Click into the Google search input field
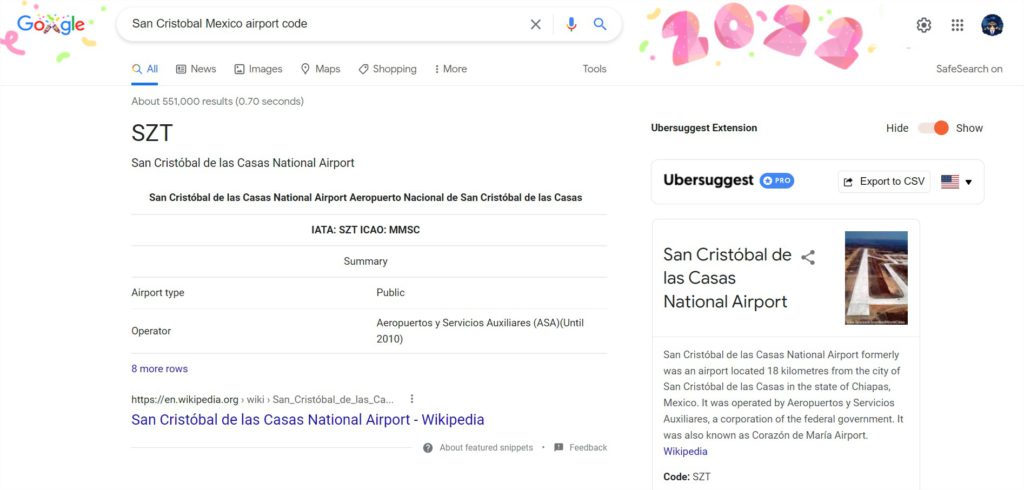 click(x=327, y=24)
